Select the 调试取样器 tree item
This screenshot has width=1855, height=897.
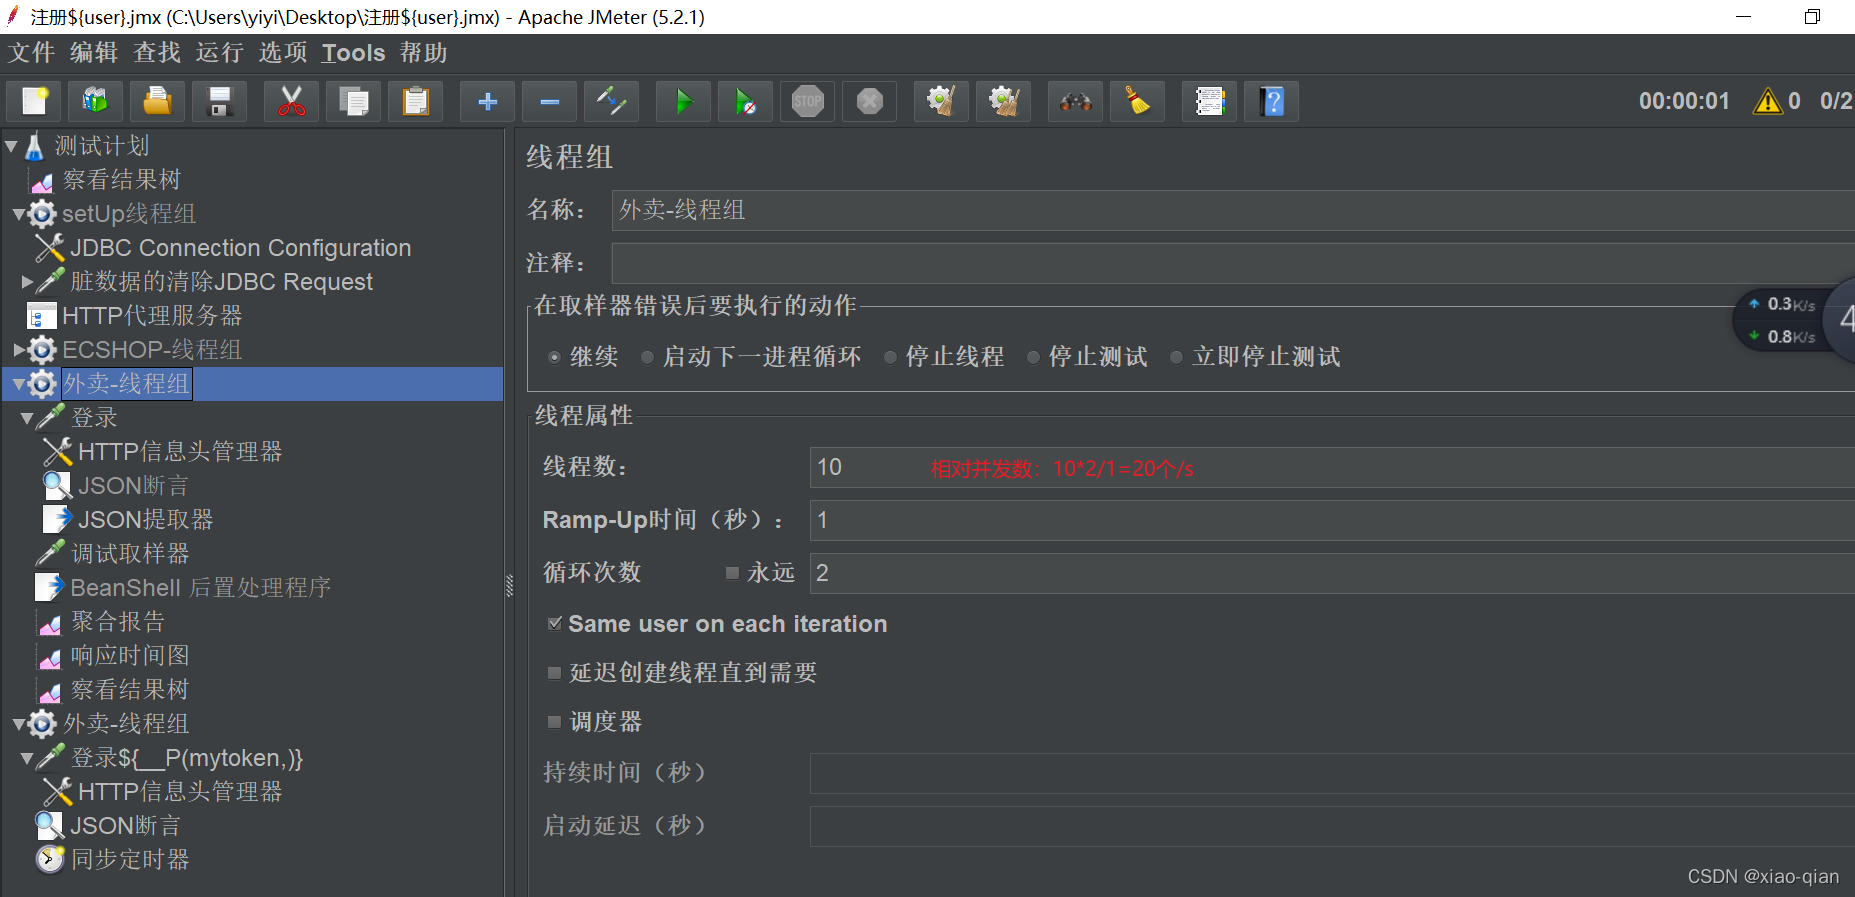[130, 554]
